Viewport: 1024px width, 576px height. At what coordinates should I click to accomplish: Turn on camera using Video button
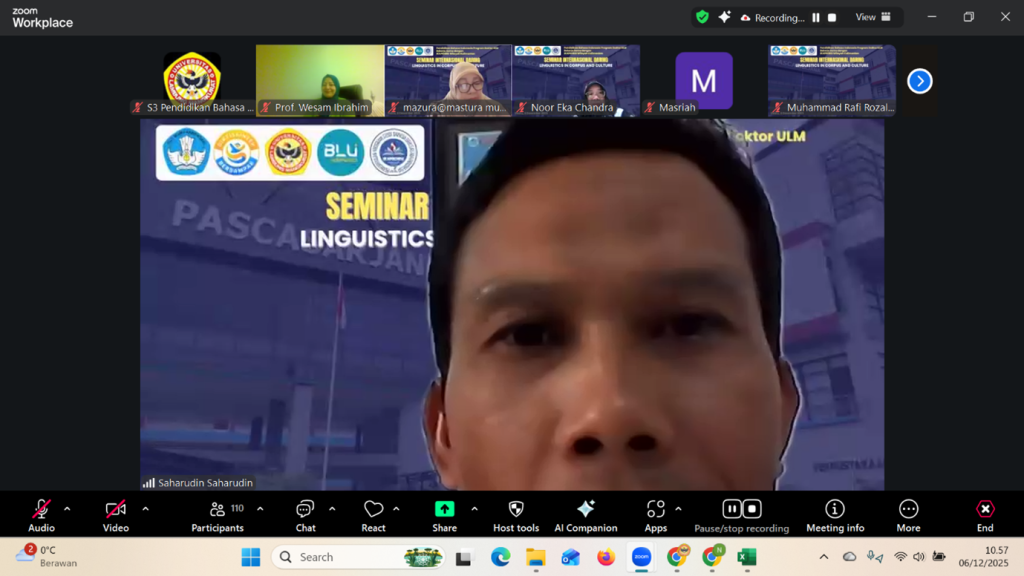pyautogui.click(x=116, y=514)
